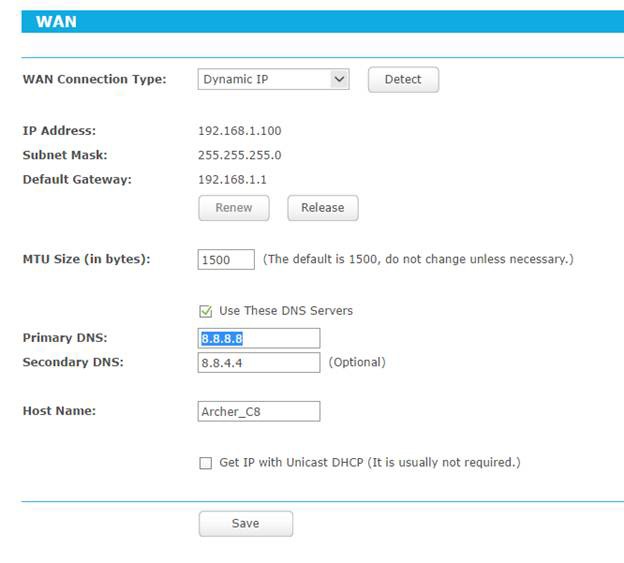Viewport: 624px width, 563px height.
Task: Click the subnet mask value 255.255.255.0
Action: pos(240,155)
